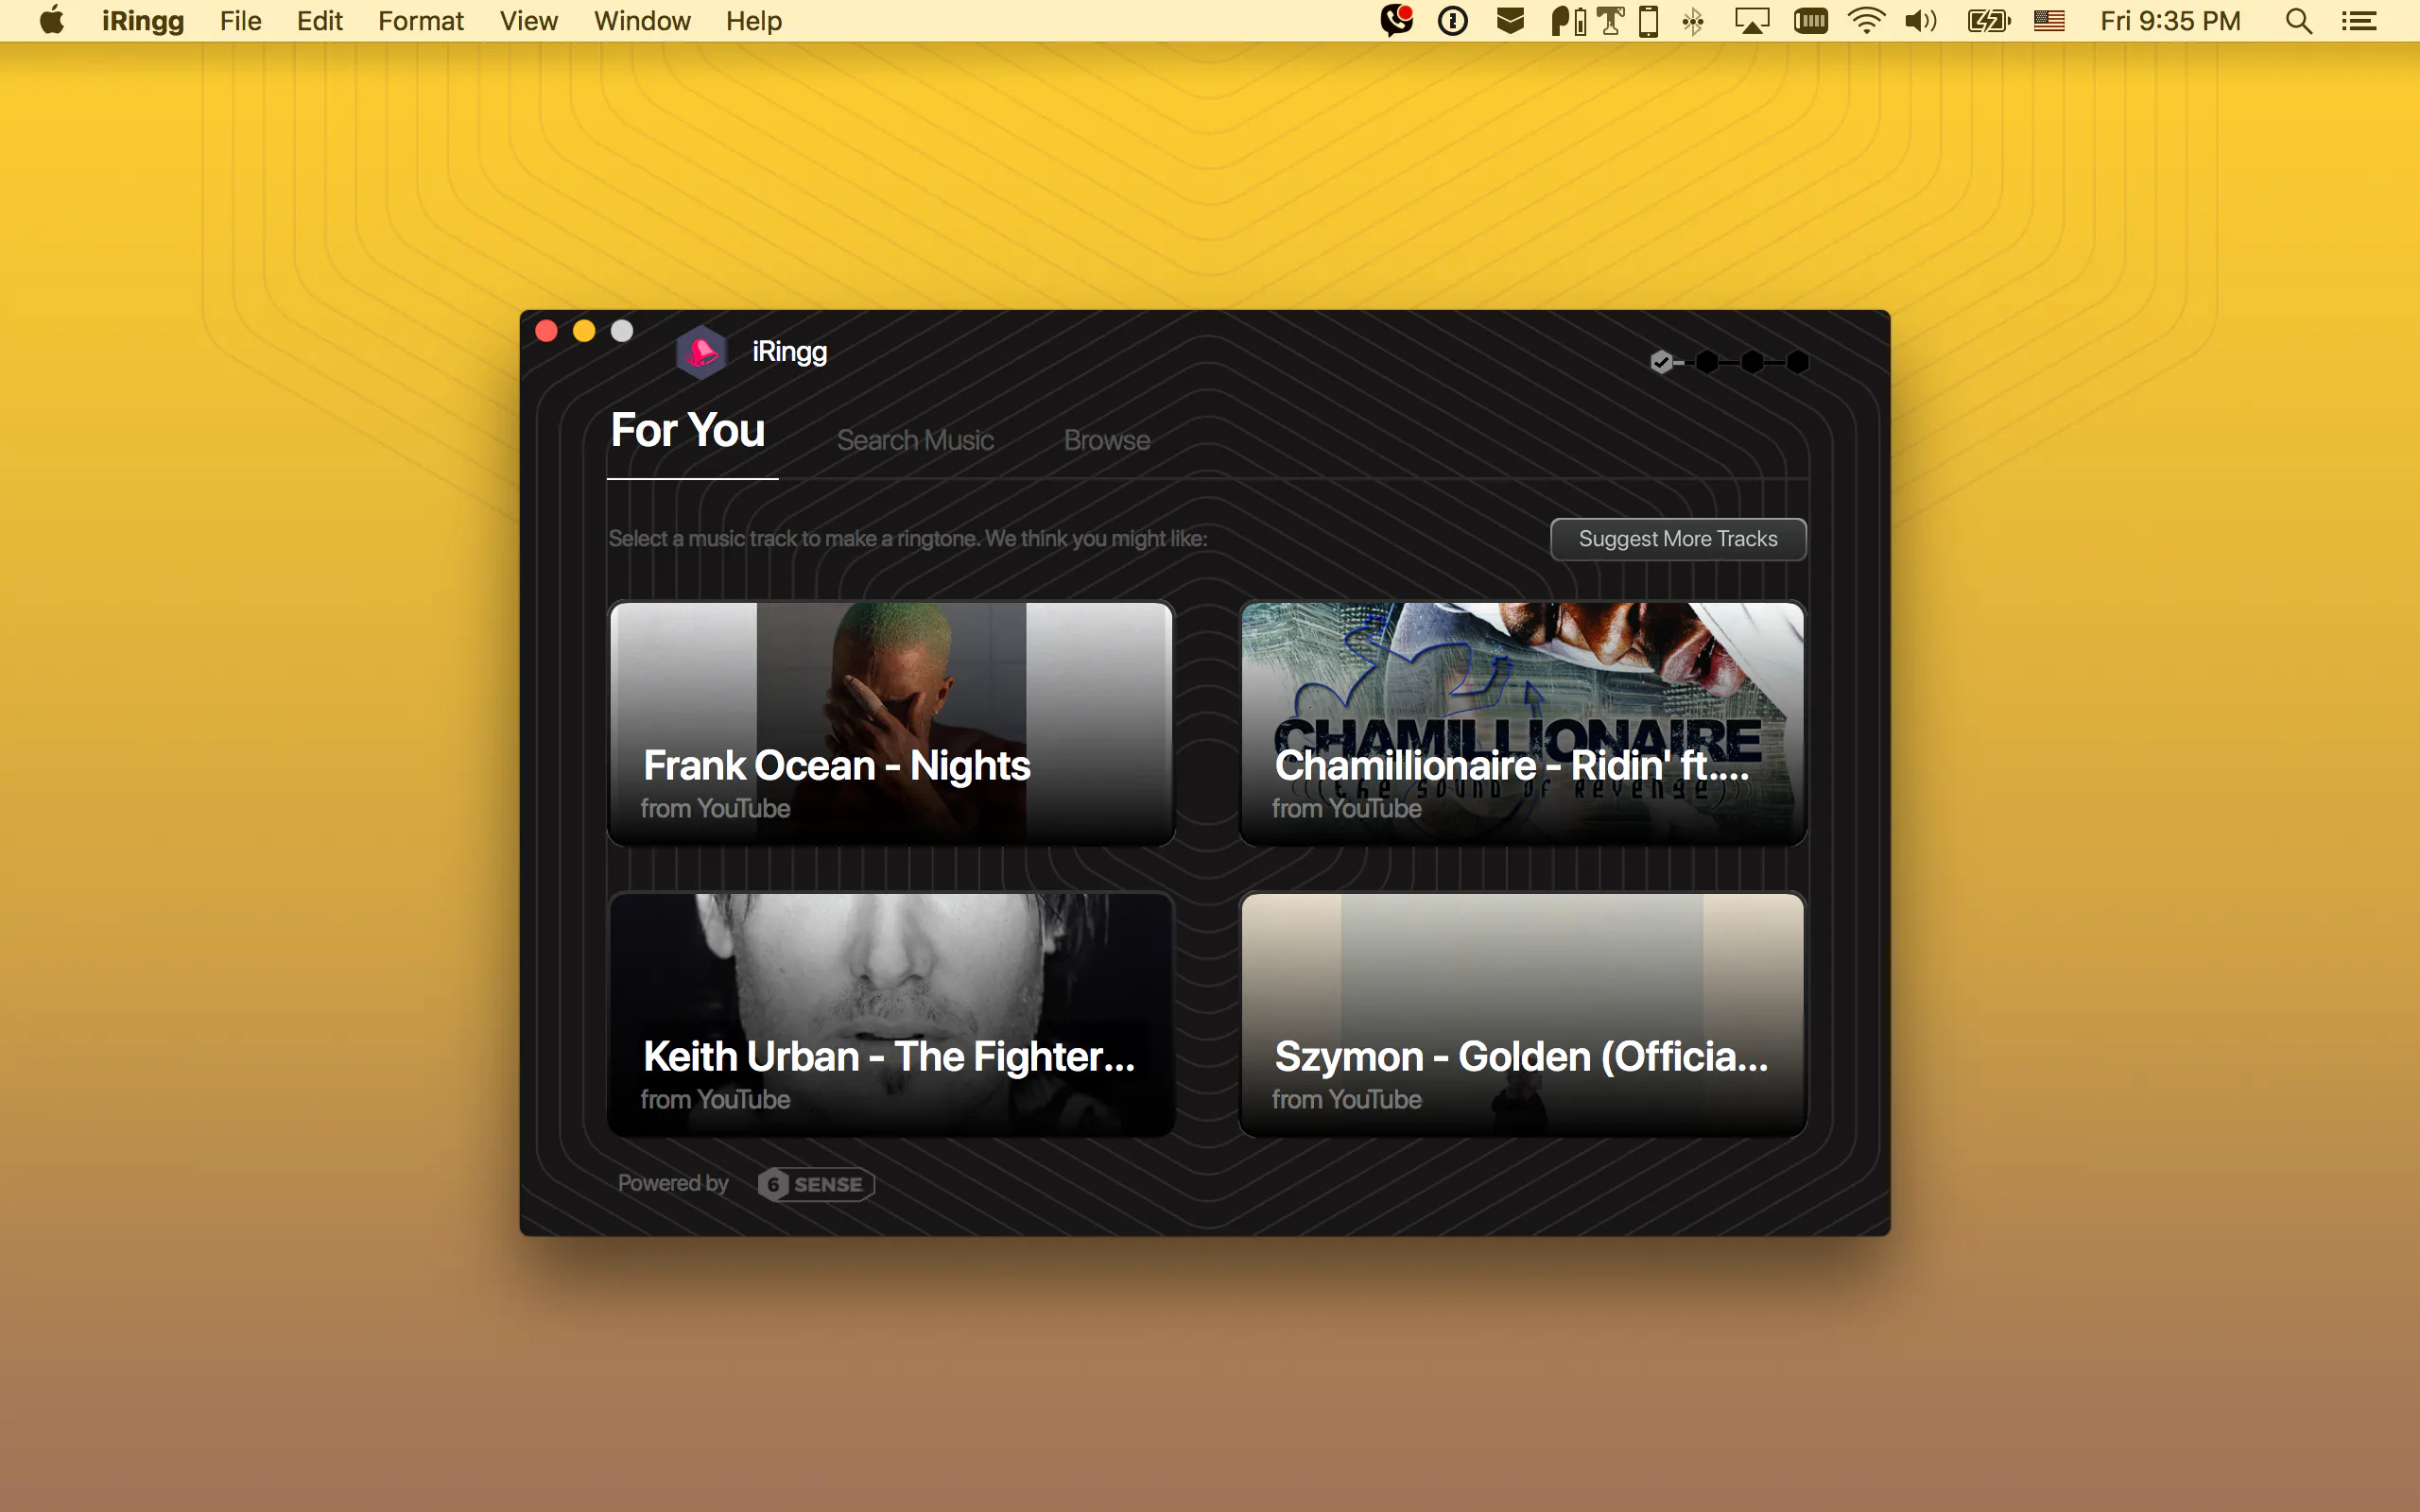Open the Wi-Fi status menu

pyautogui.click(x=1866, y=21)
